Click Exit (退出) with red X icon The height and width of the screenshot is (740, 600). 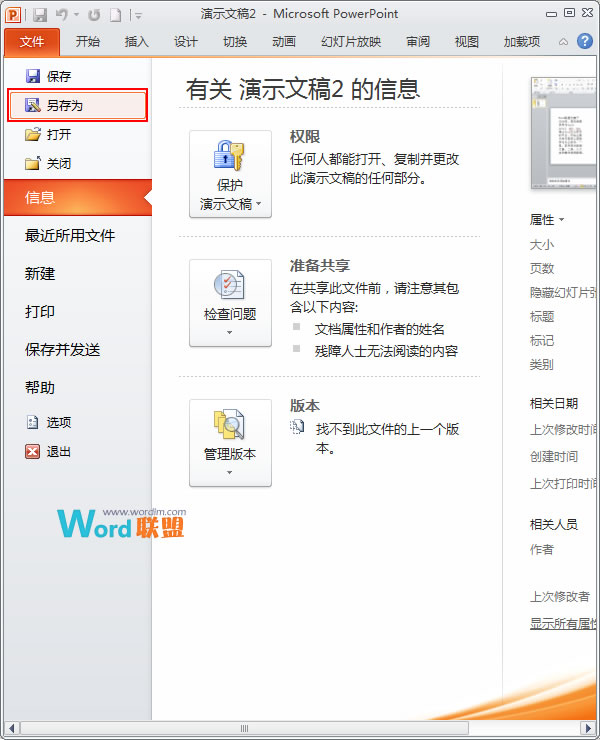(48, 452)
